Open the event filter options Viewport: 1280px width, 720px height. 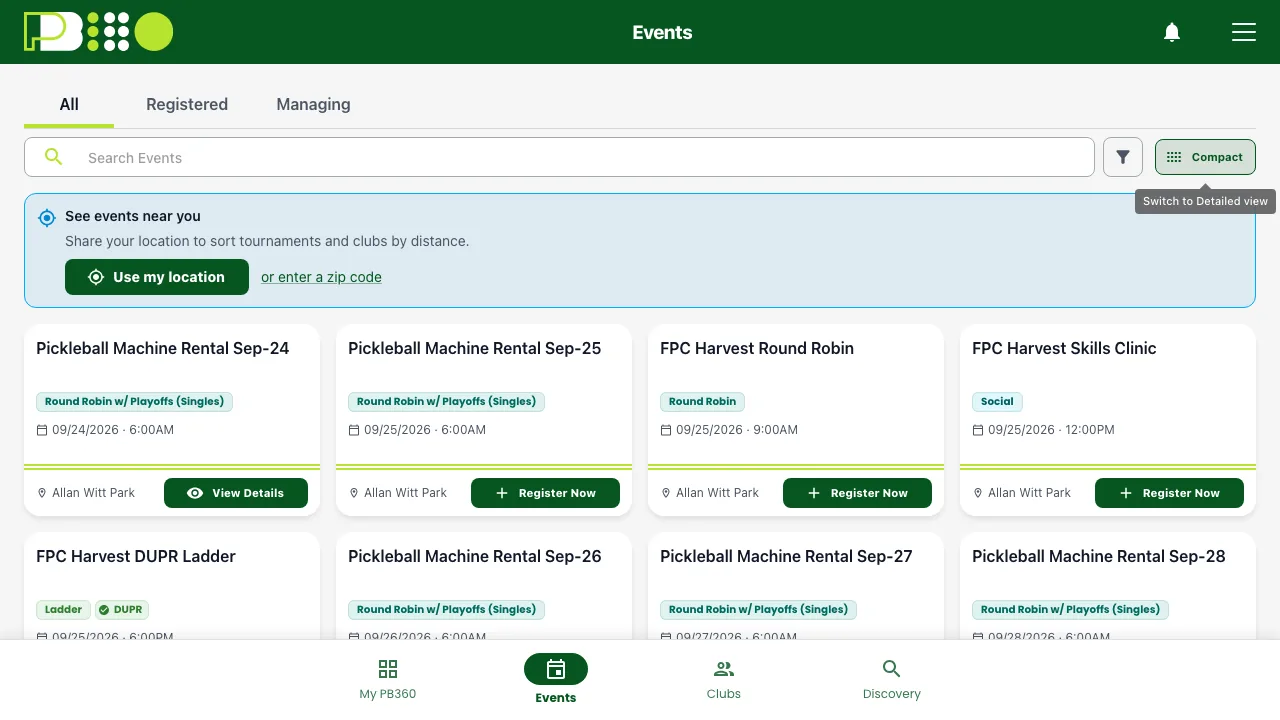click(1123, 157)
